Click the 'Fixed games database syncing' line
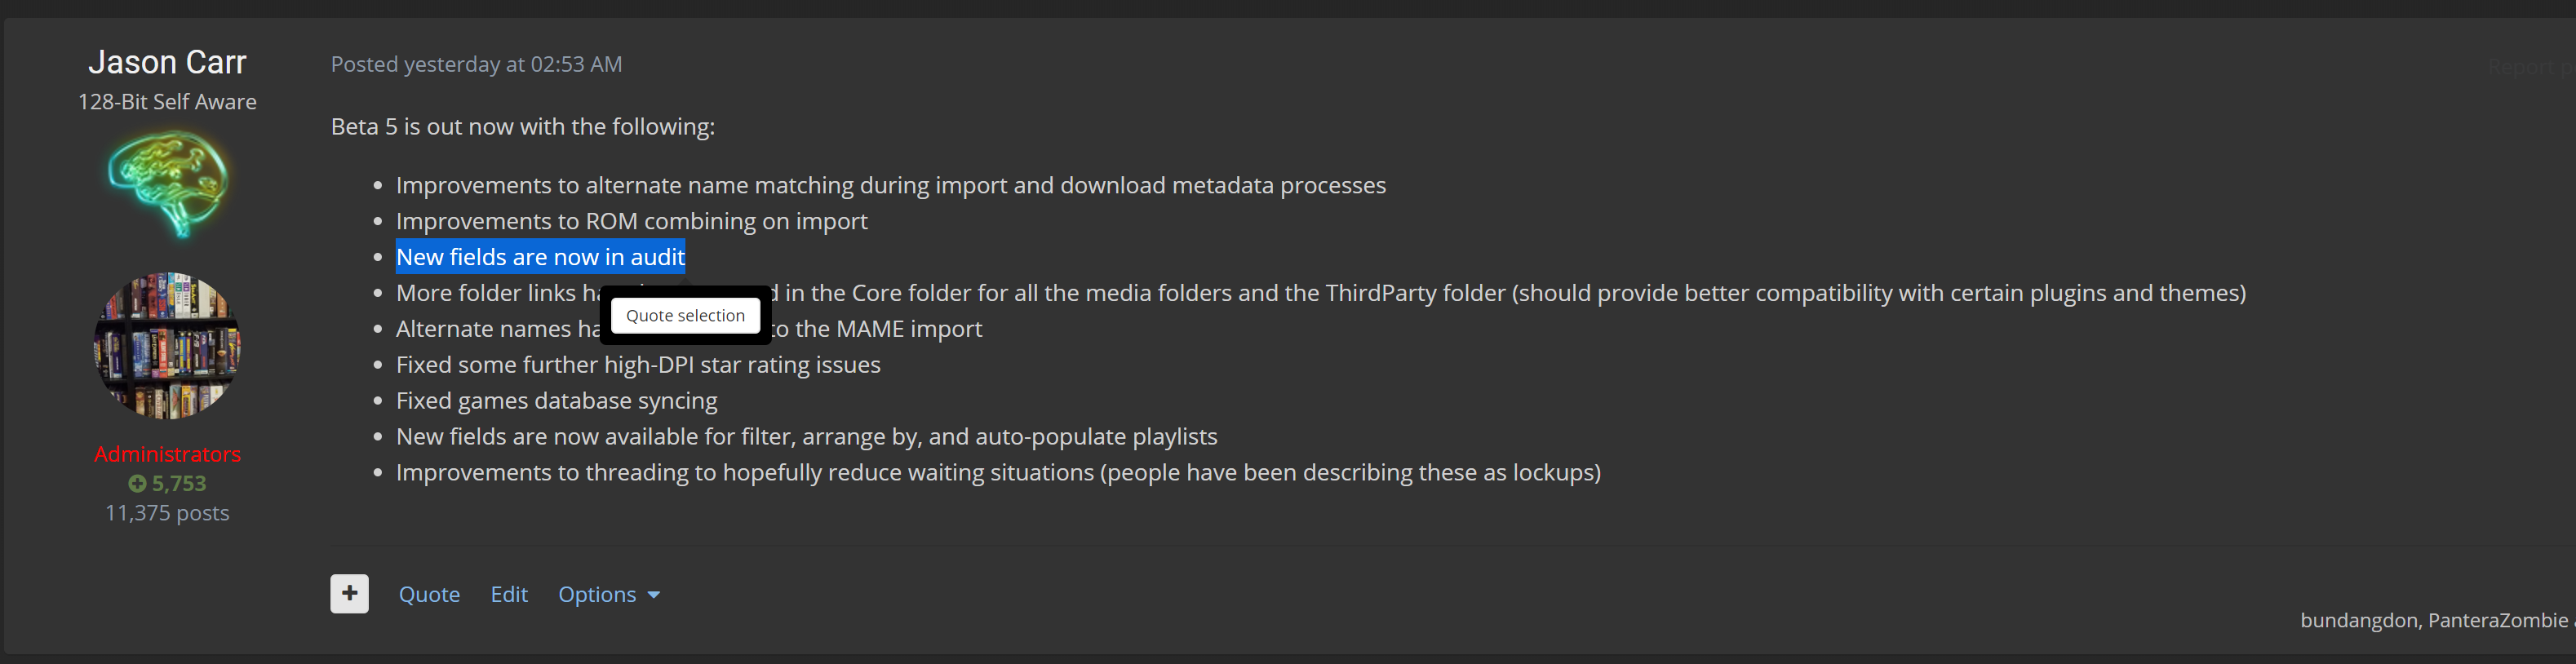This screenshot has width=2576, height=664. tap(556, 401)
